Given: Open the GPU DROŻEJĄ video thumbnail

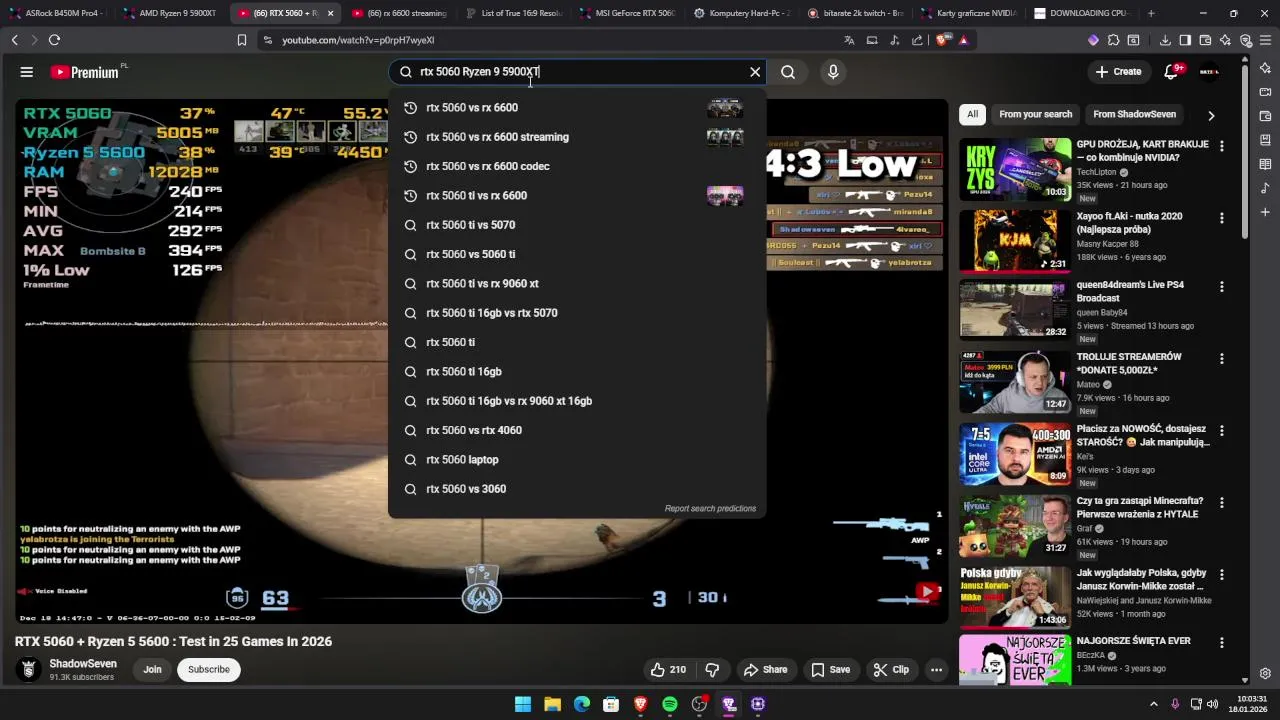Looking at the screenshot, I should click(1015, 169).
